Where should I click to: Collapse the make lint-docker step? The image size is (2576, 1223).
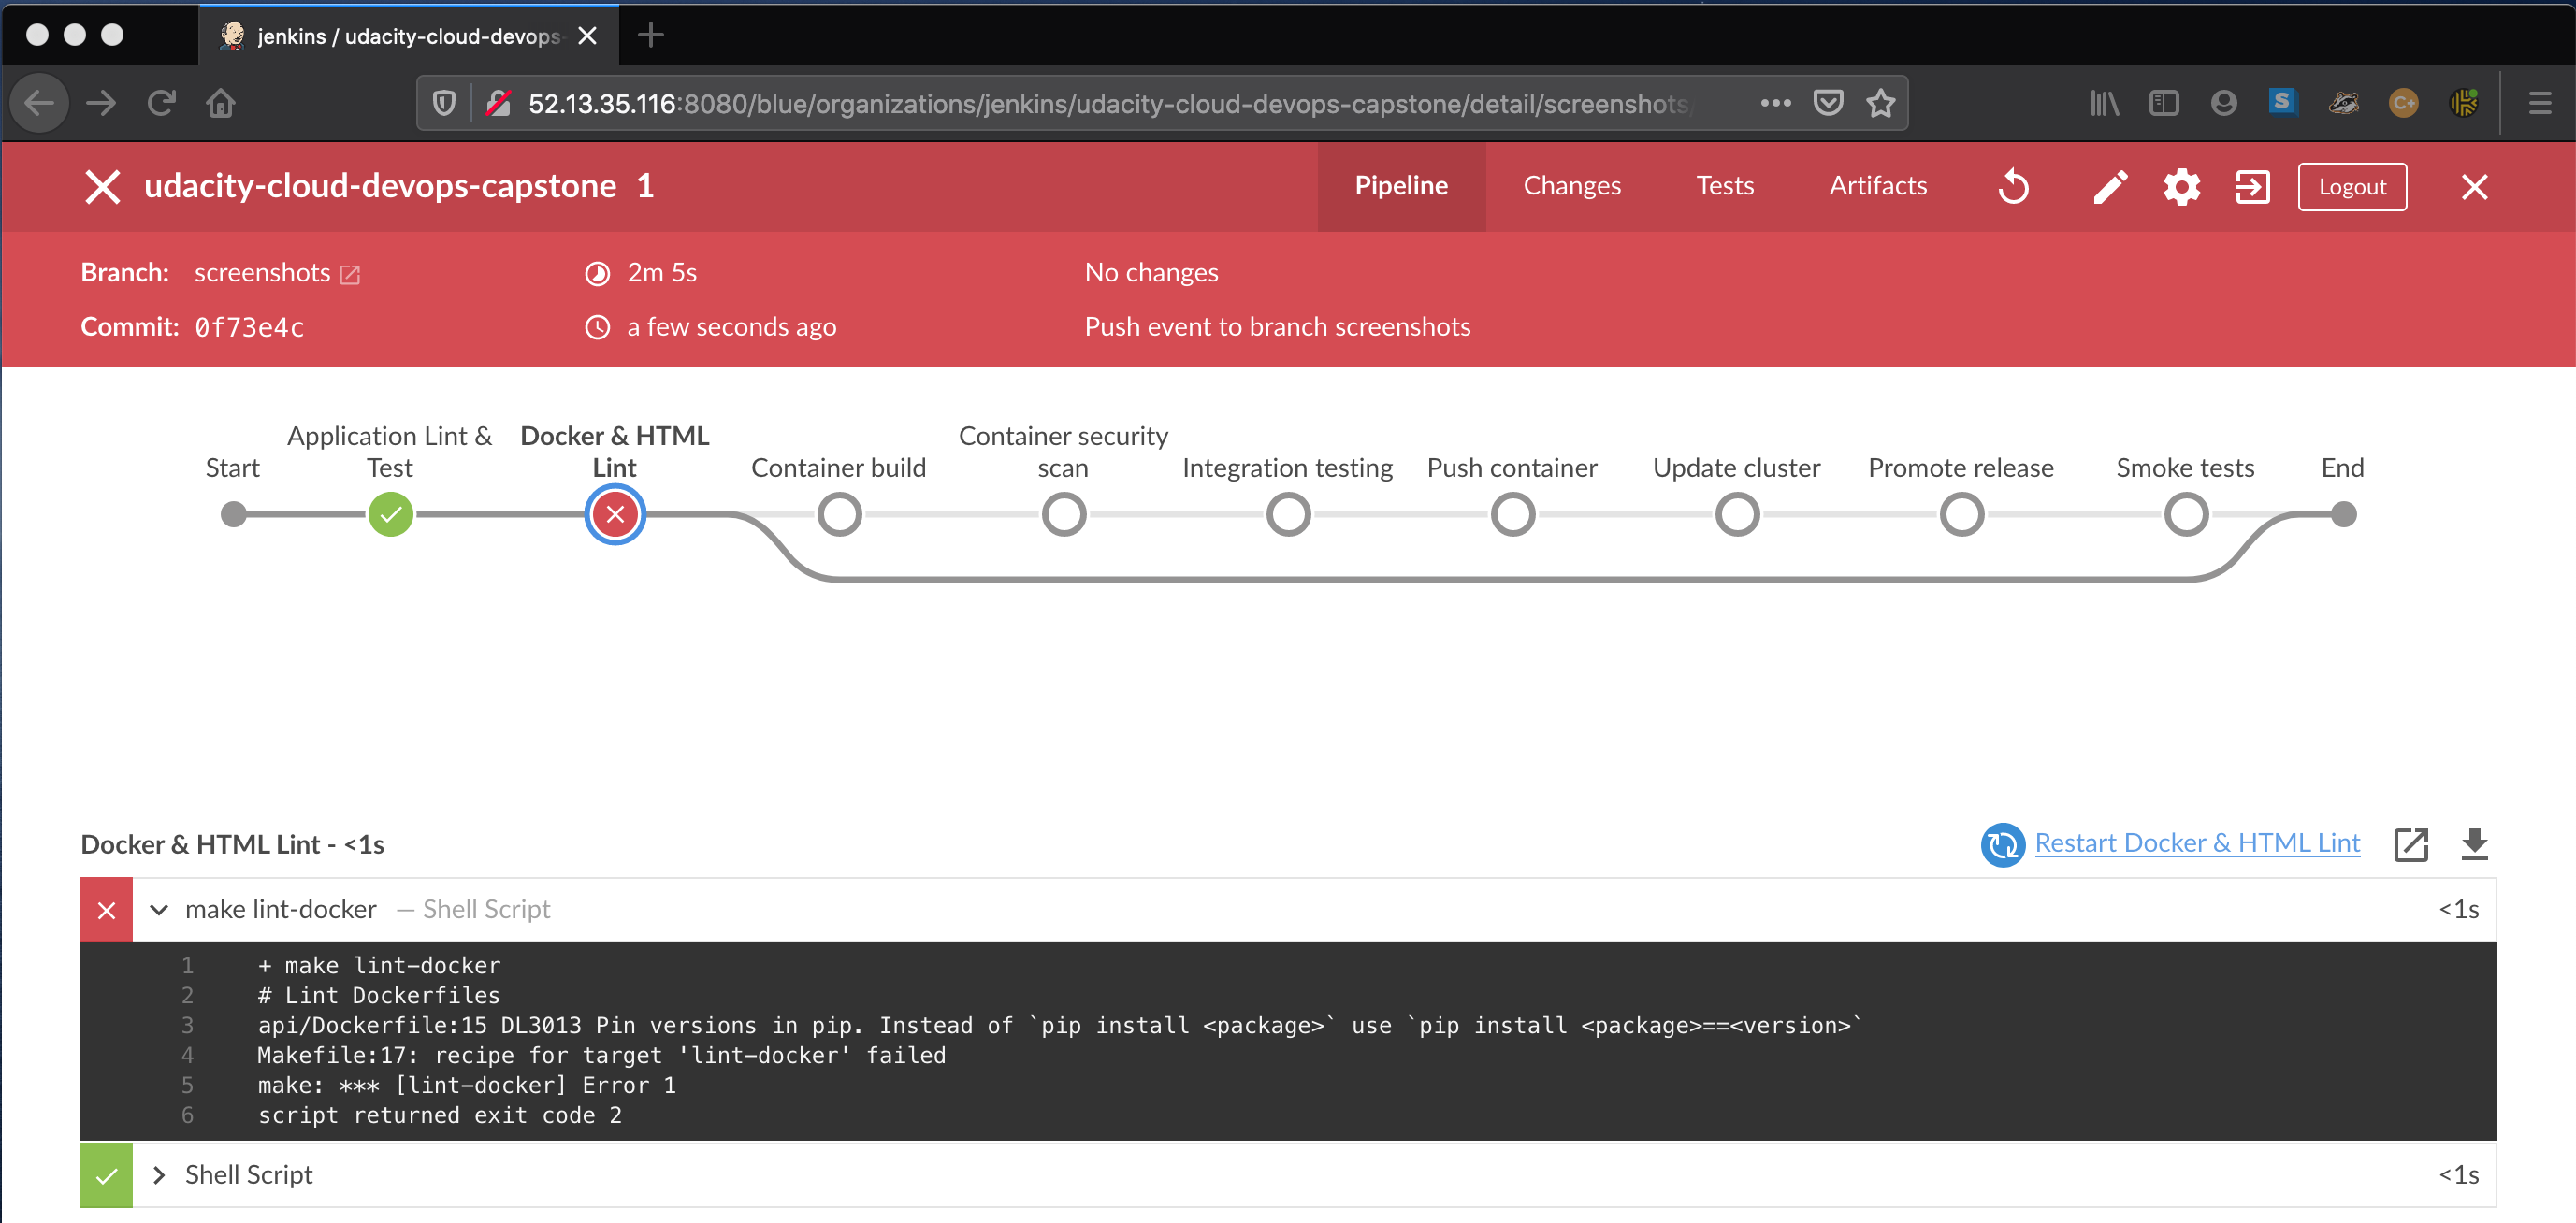(x=158, y=909)
